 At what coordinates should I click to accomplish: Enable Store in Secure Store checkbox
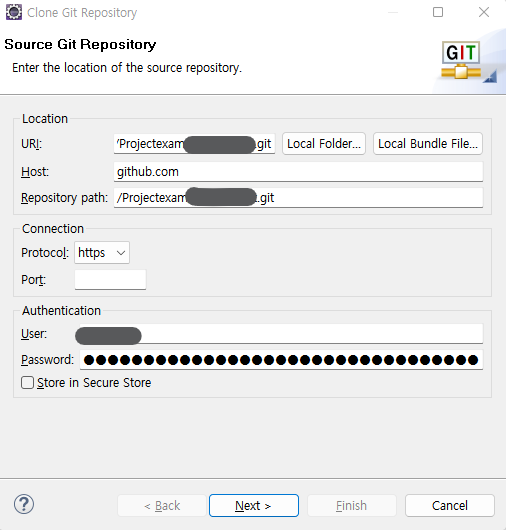27,383
